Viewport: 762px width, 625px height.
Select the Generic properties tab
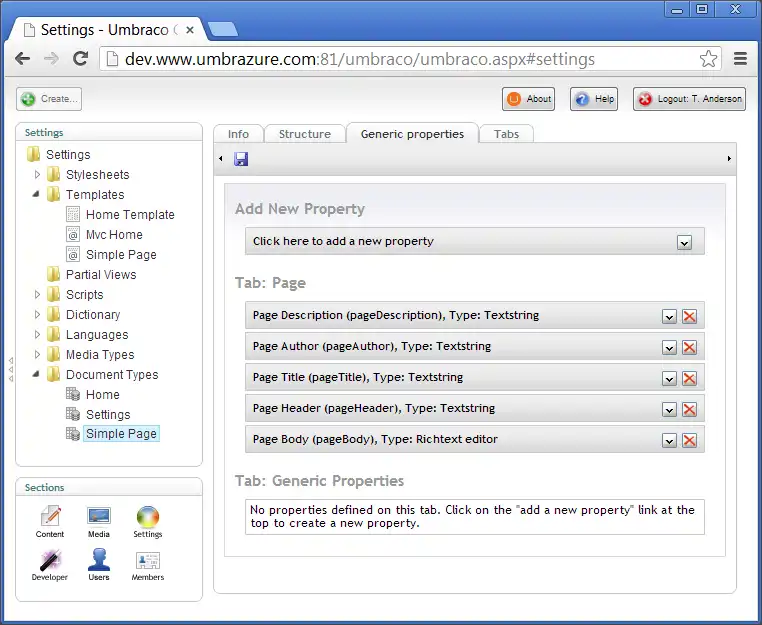(x=412, y=134)
